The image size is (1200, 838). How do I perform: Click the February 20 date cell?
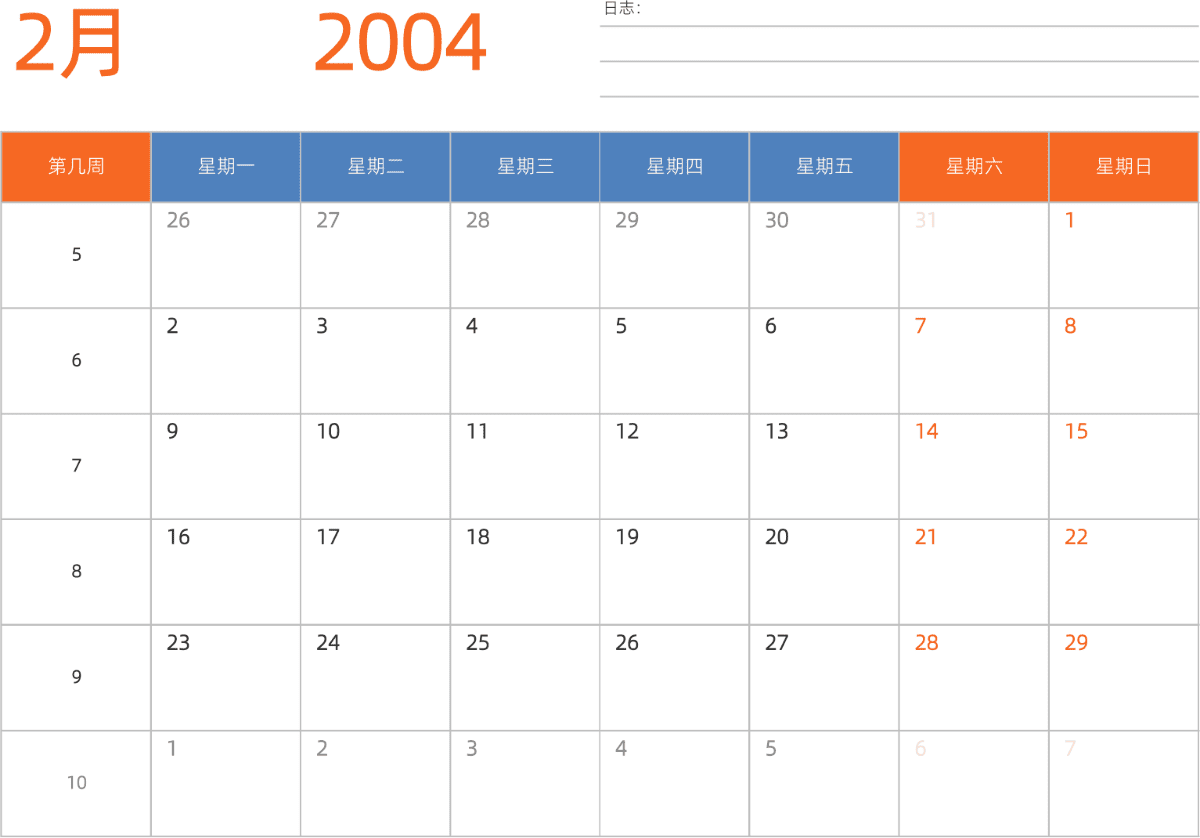824,572
